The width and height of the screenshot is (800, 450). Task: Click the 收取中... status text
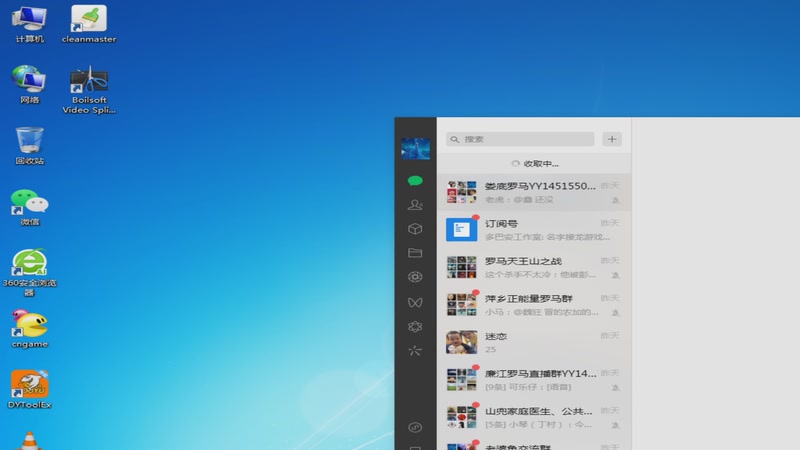coord(541,164)
